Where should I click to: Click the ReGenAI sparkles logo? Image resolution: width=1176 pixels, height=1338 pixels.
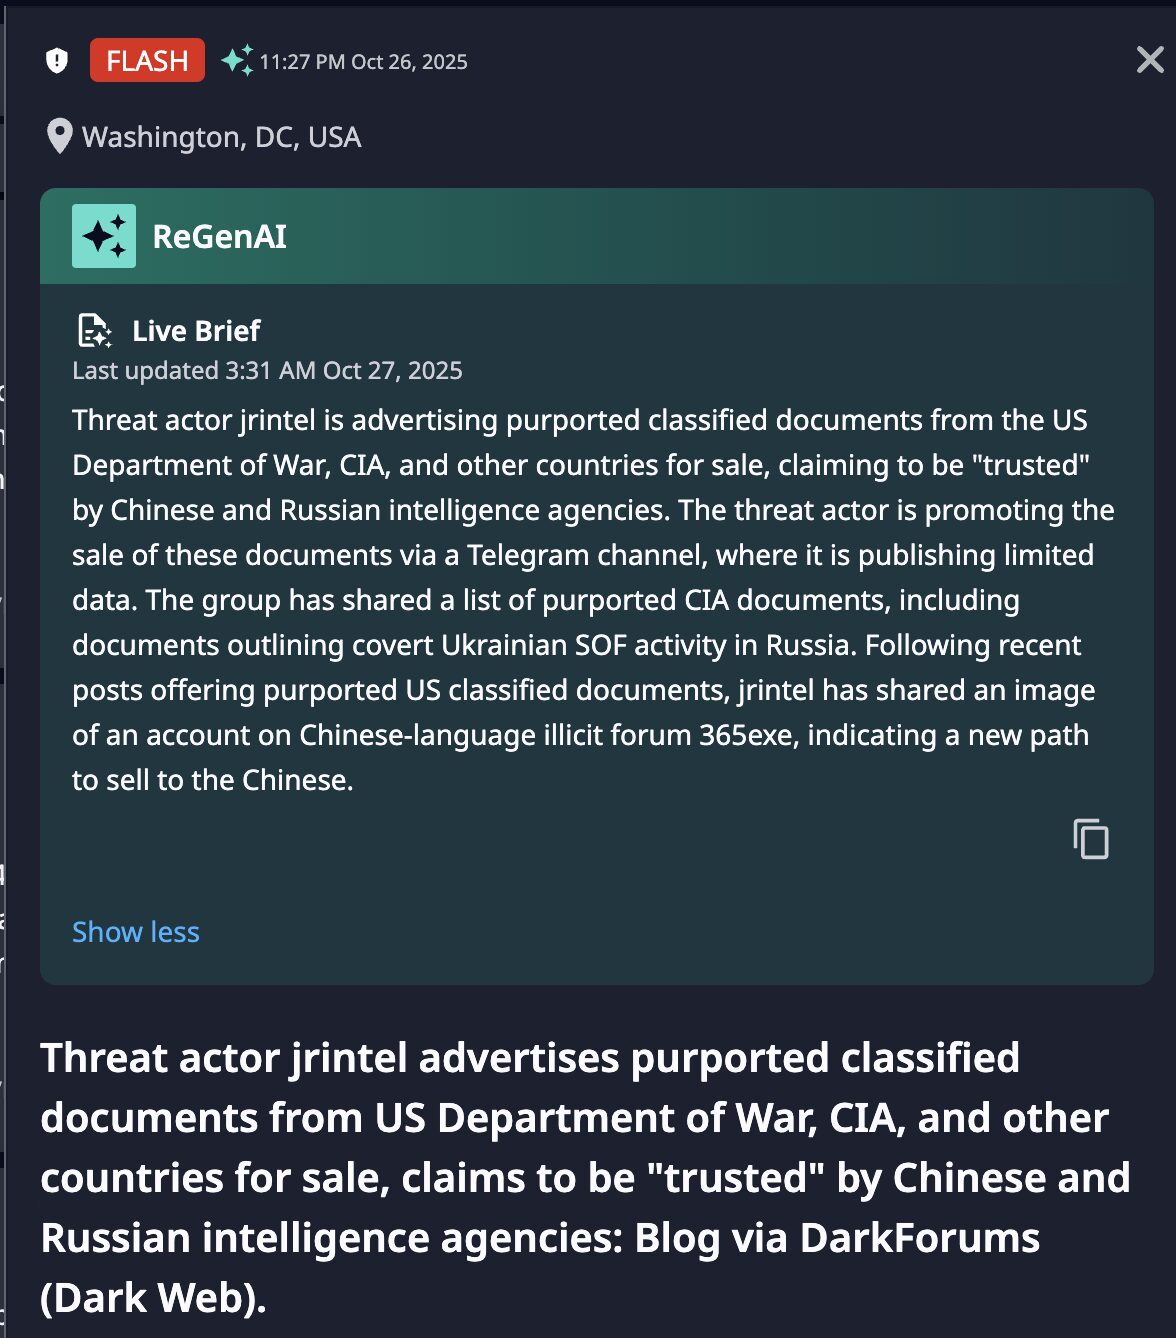pyautogui.click(x=104, y=236)
